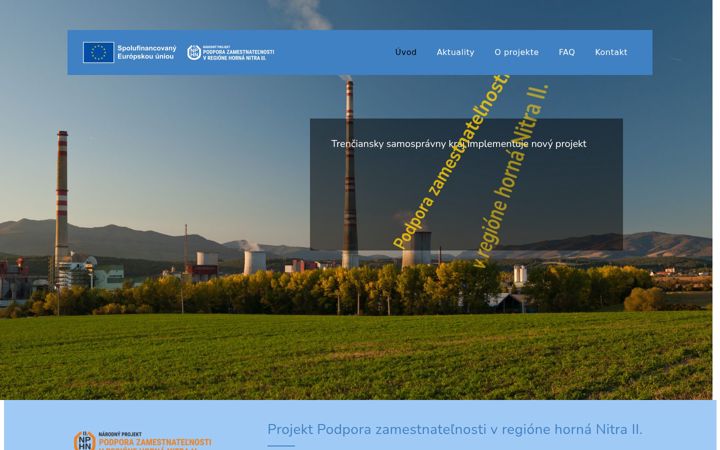Click the white NPHN circular emblem in header
Screen dimensions: 720x450
tap(194, 52)
